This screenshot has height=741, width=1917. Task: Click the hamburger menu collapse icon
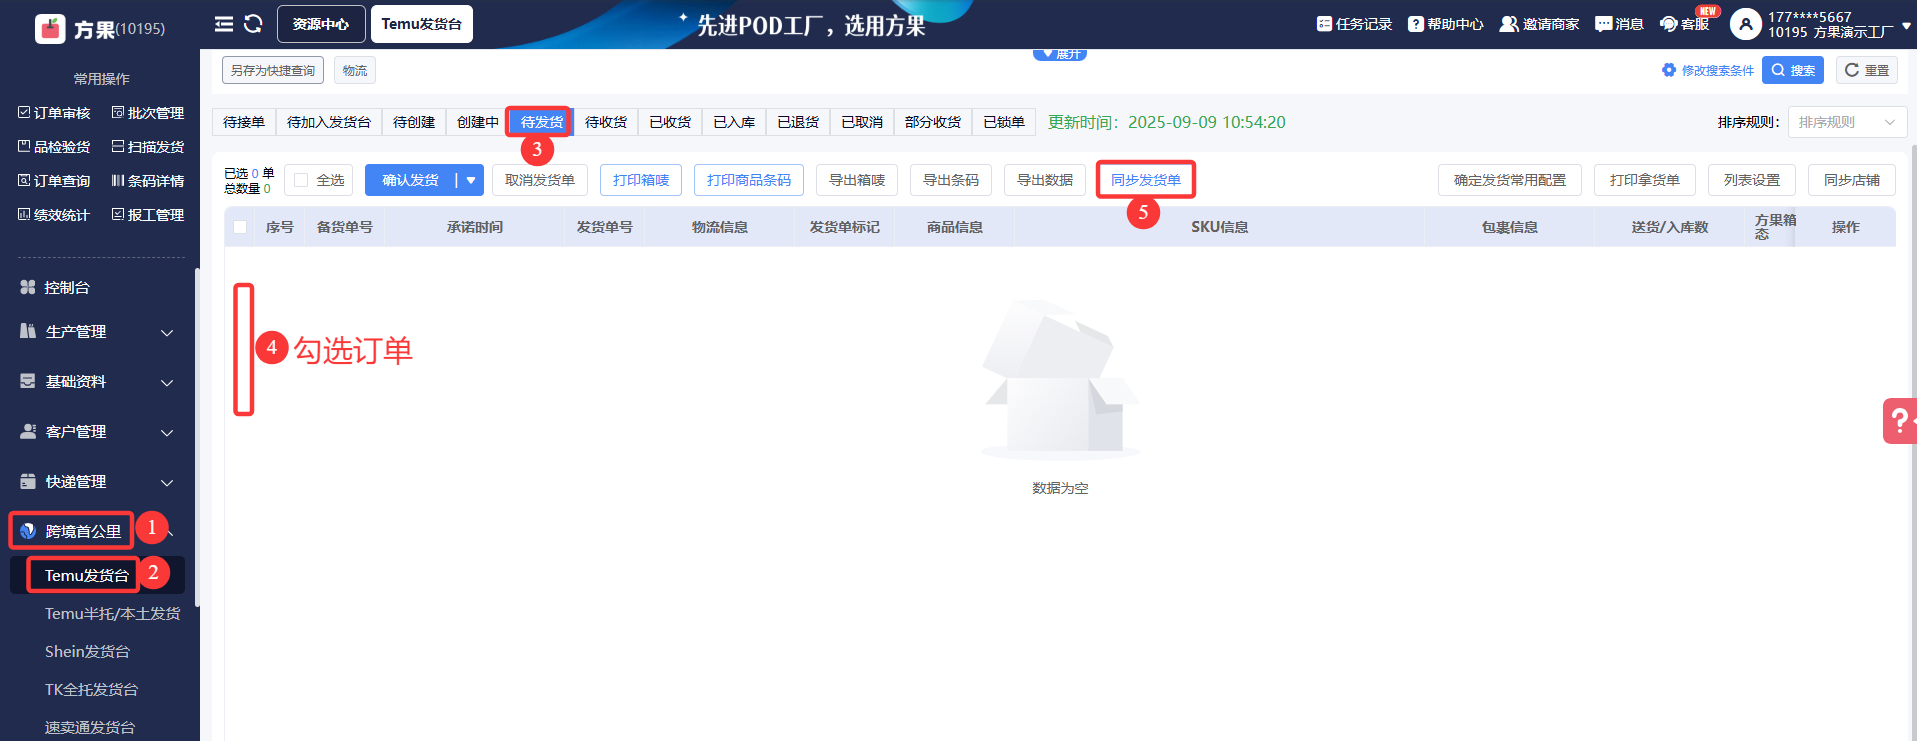[x=224, y=24]
